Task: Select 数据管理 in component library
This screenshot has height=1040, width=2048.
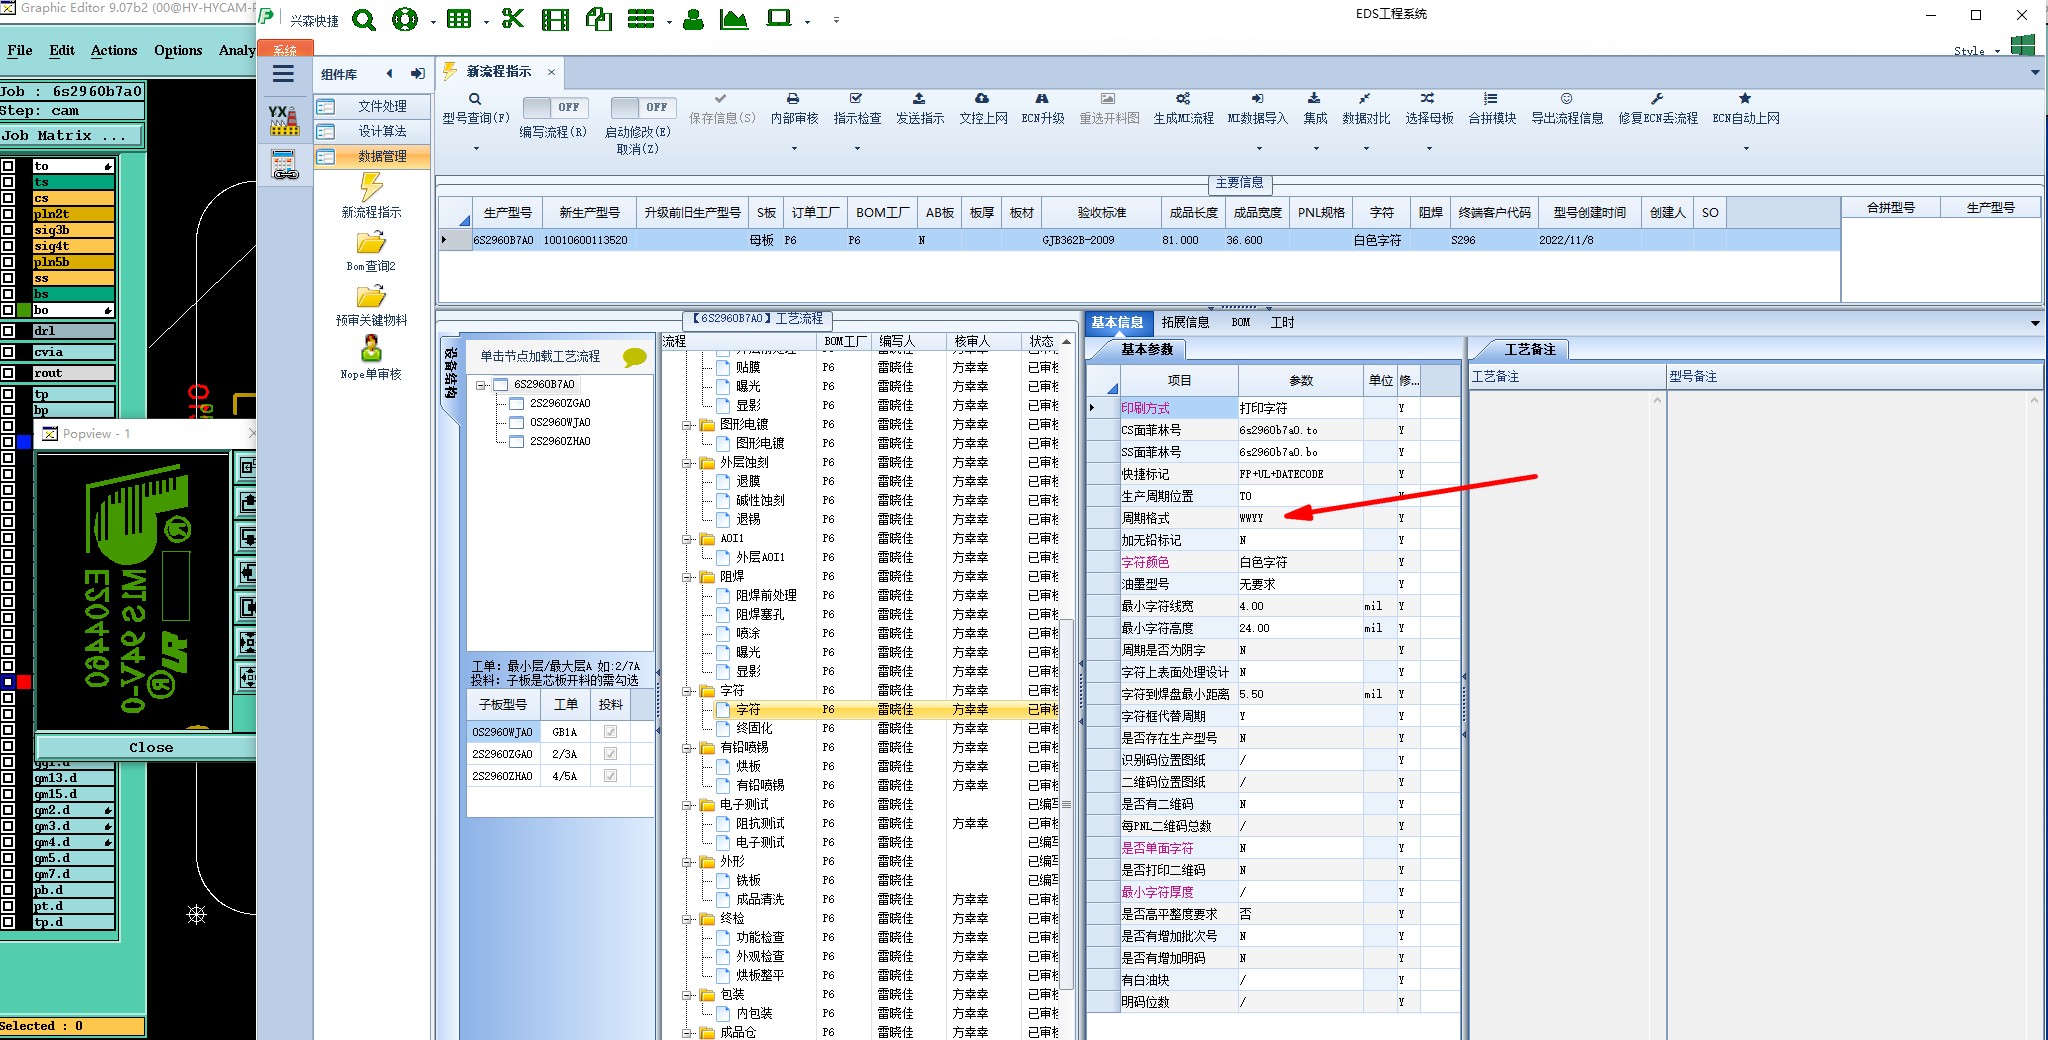Action: [x=372, y=156]
